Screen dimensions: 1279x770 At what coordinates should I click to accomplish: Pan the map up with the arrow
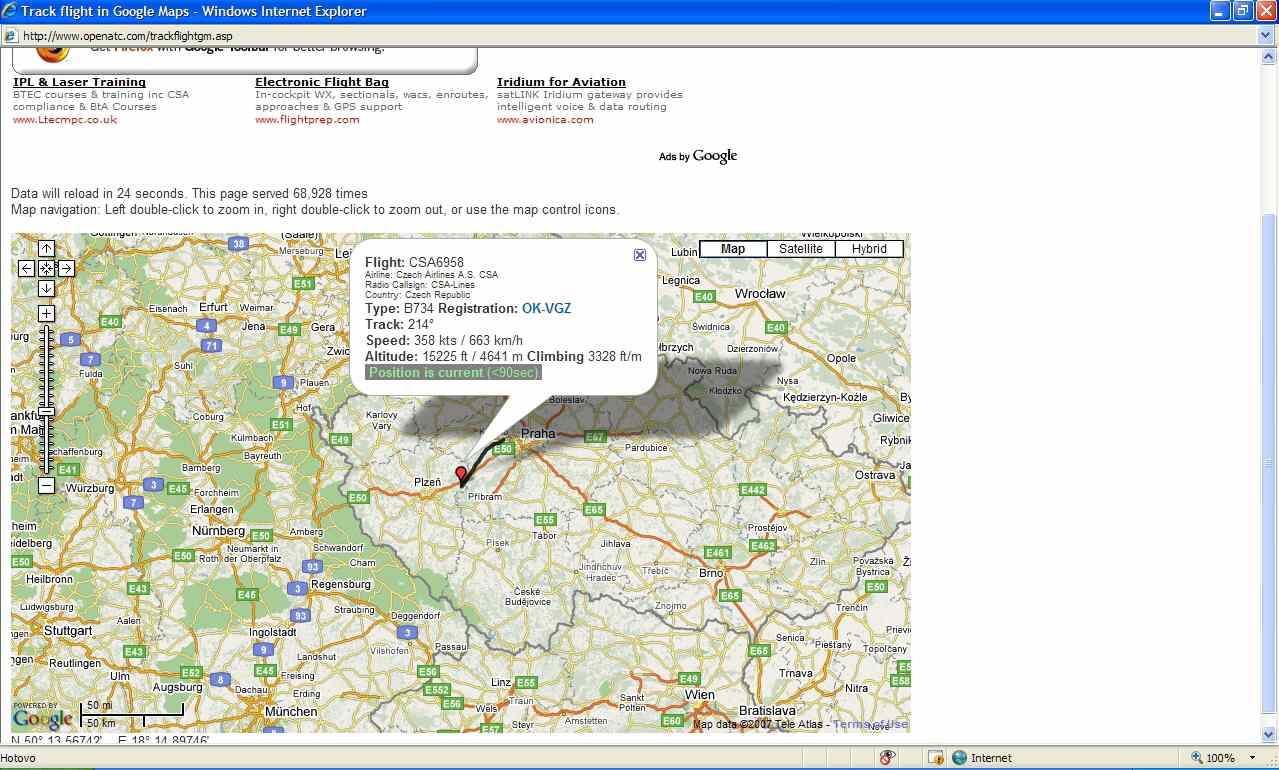coord(46,249)
